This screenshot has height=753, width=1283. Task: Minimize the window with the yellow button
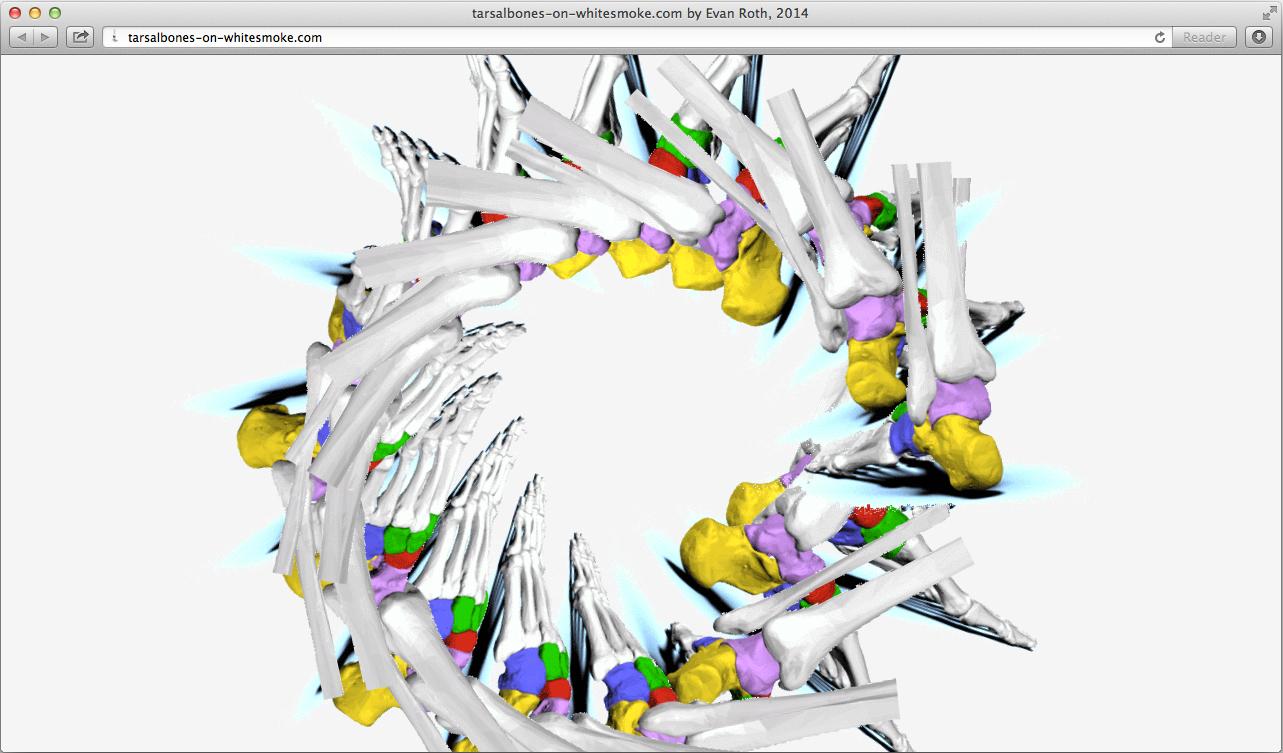click(x=35, y=13)
